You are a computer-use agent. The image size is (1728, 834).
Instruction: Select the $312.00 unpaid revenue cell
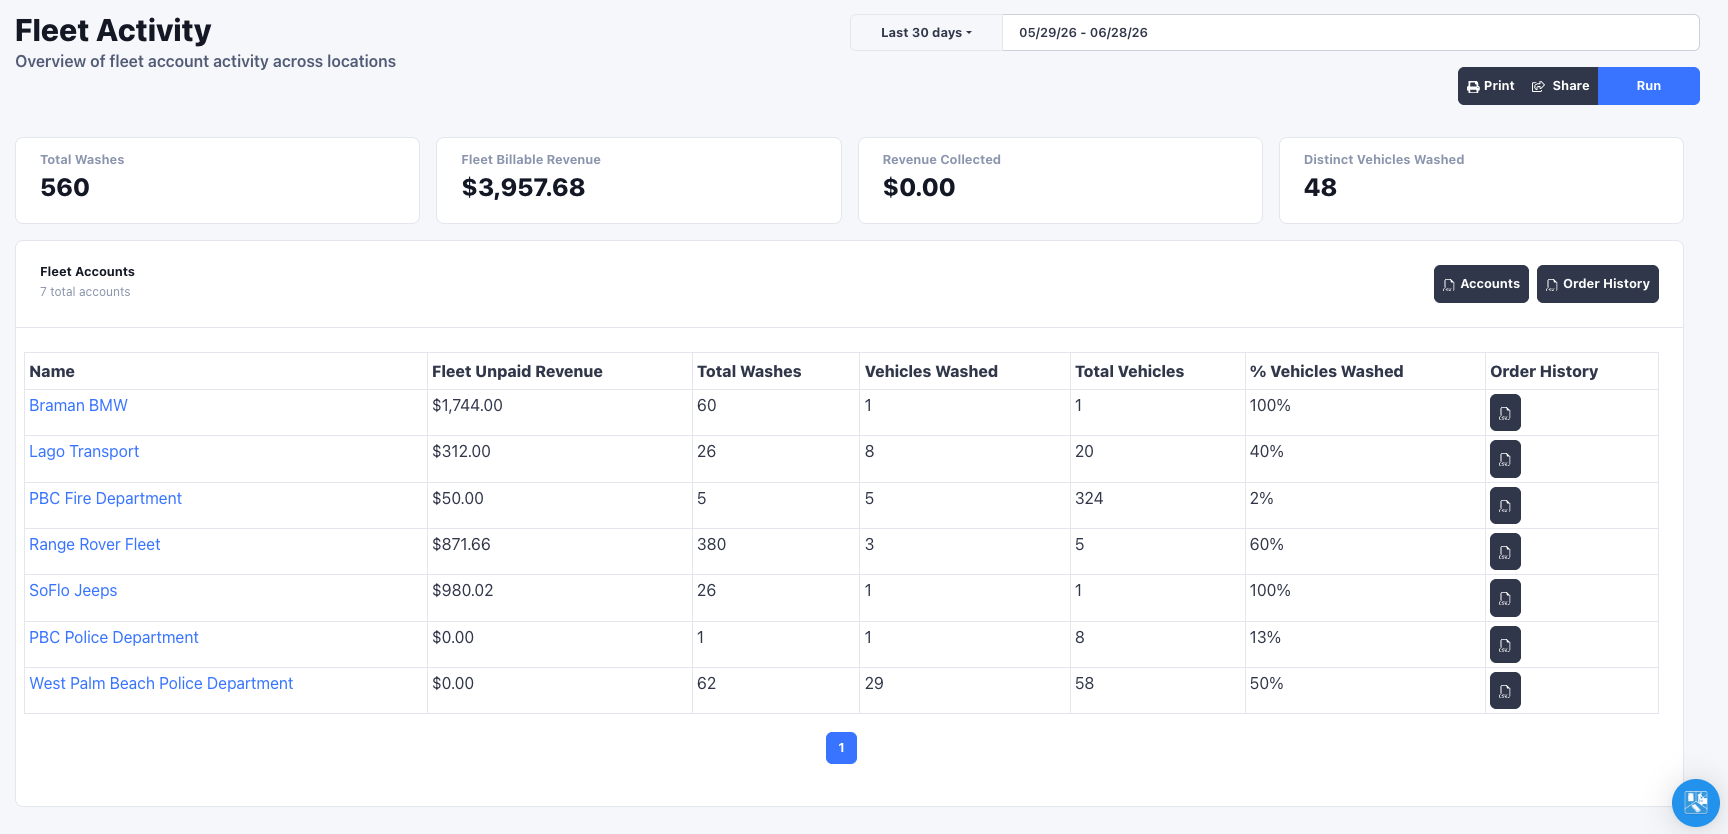click(x=559, y=459)
